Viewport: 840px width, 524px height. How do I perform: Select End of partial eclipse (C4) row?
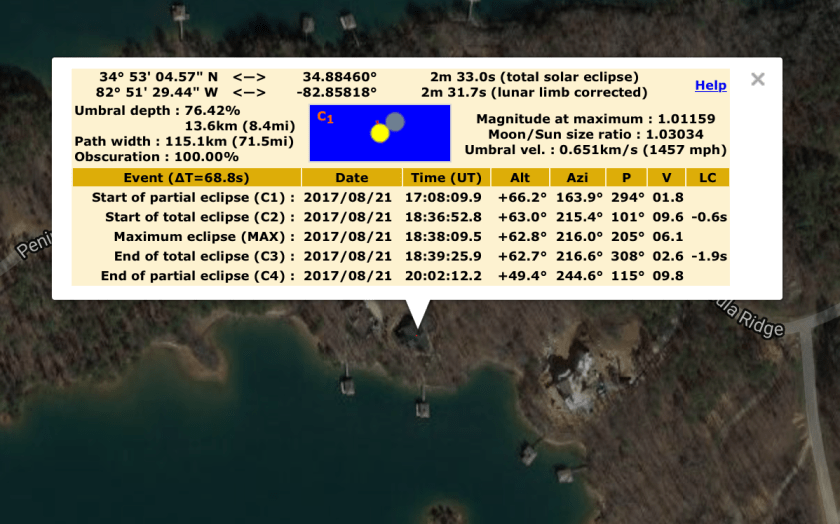[x=198, y=276]
